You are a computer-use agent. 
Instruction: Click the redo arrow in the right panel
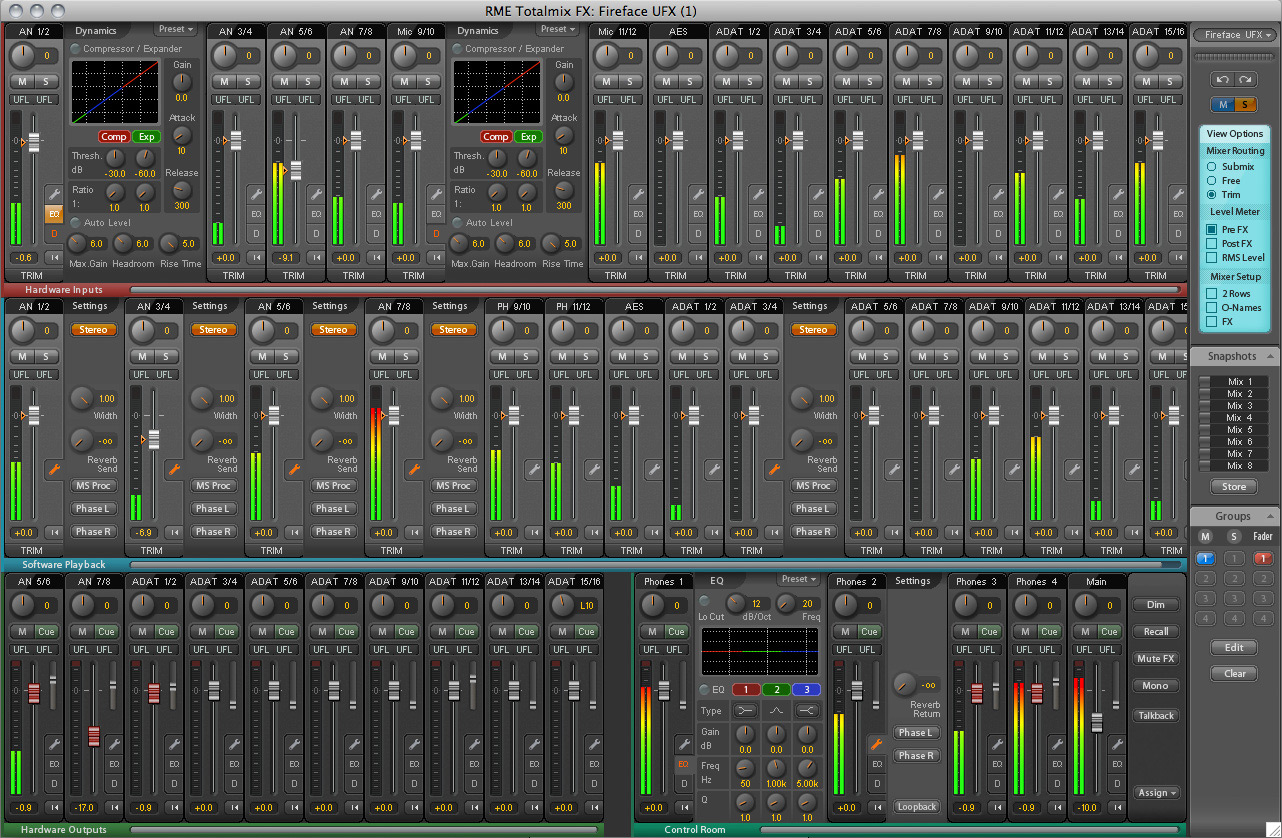click(1246, 79)
